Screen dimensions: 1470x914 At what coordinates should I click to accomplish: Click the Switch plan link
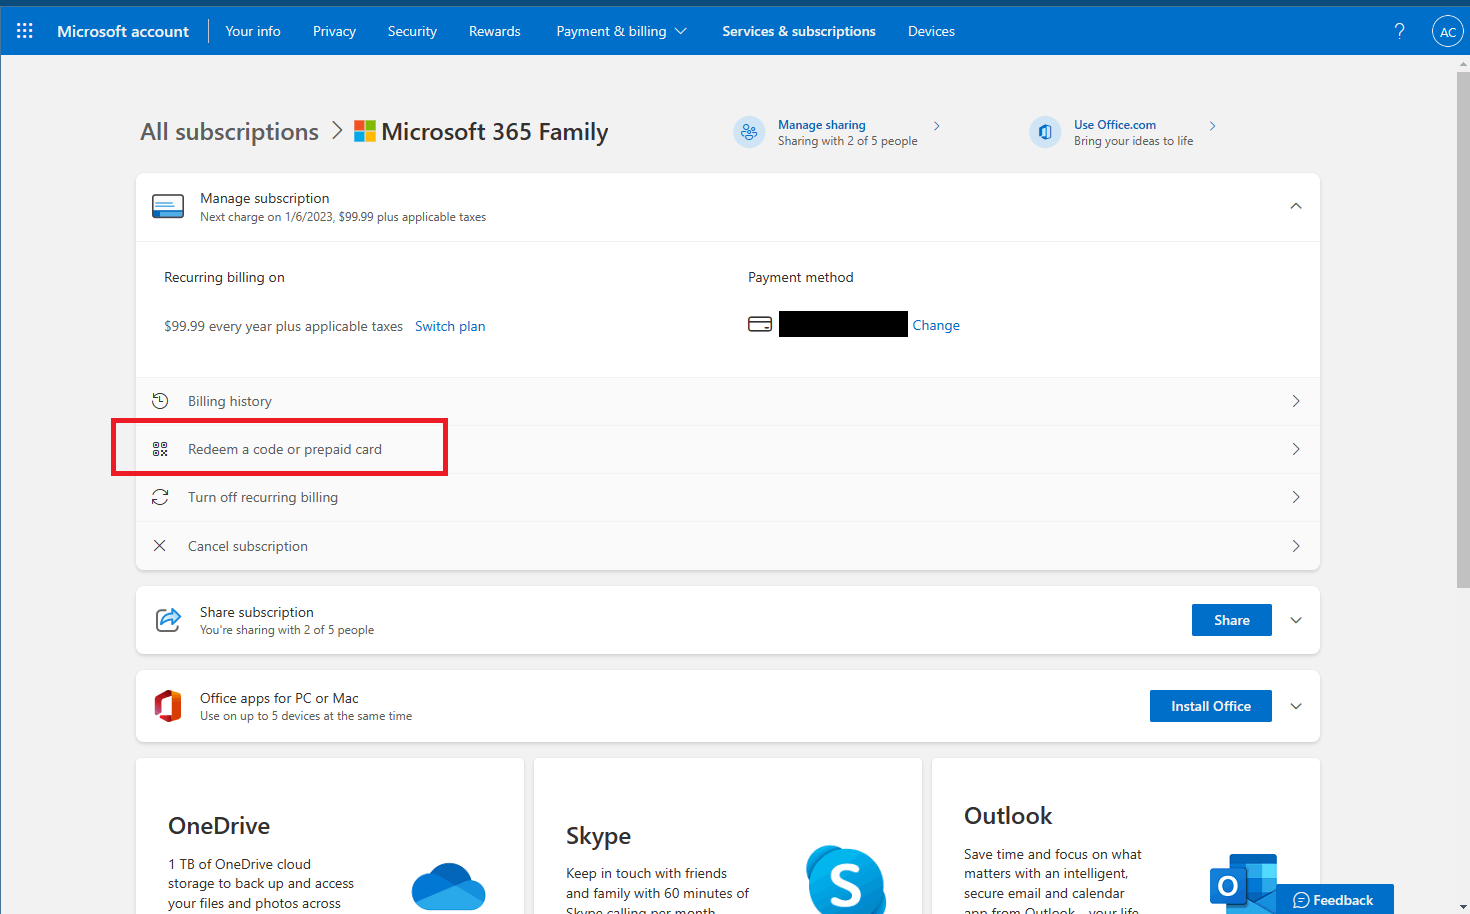pos(450,326)
